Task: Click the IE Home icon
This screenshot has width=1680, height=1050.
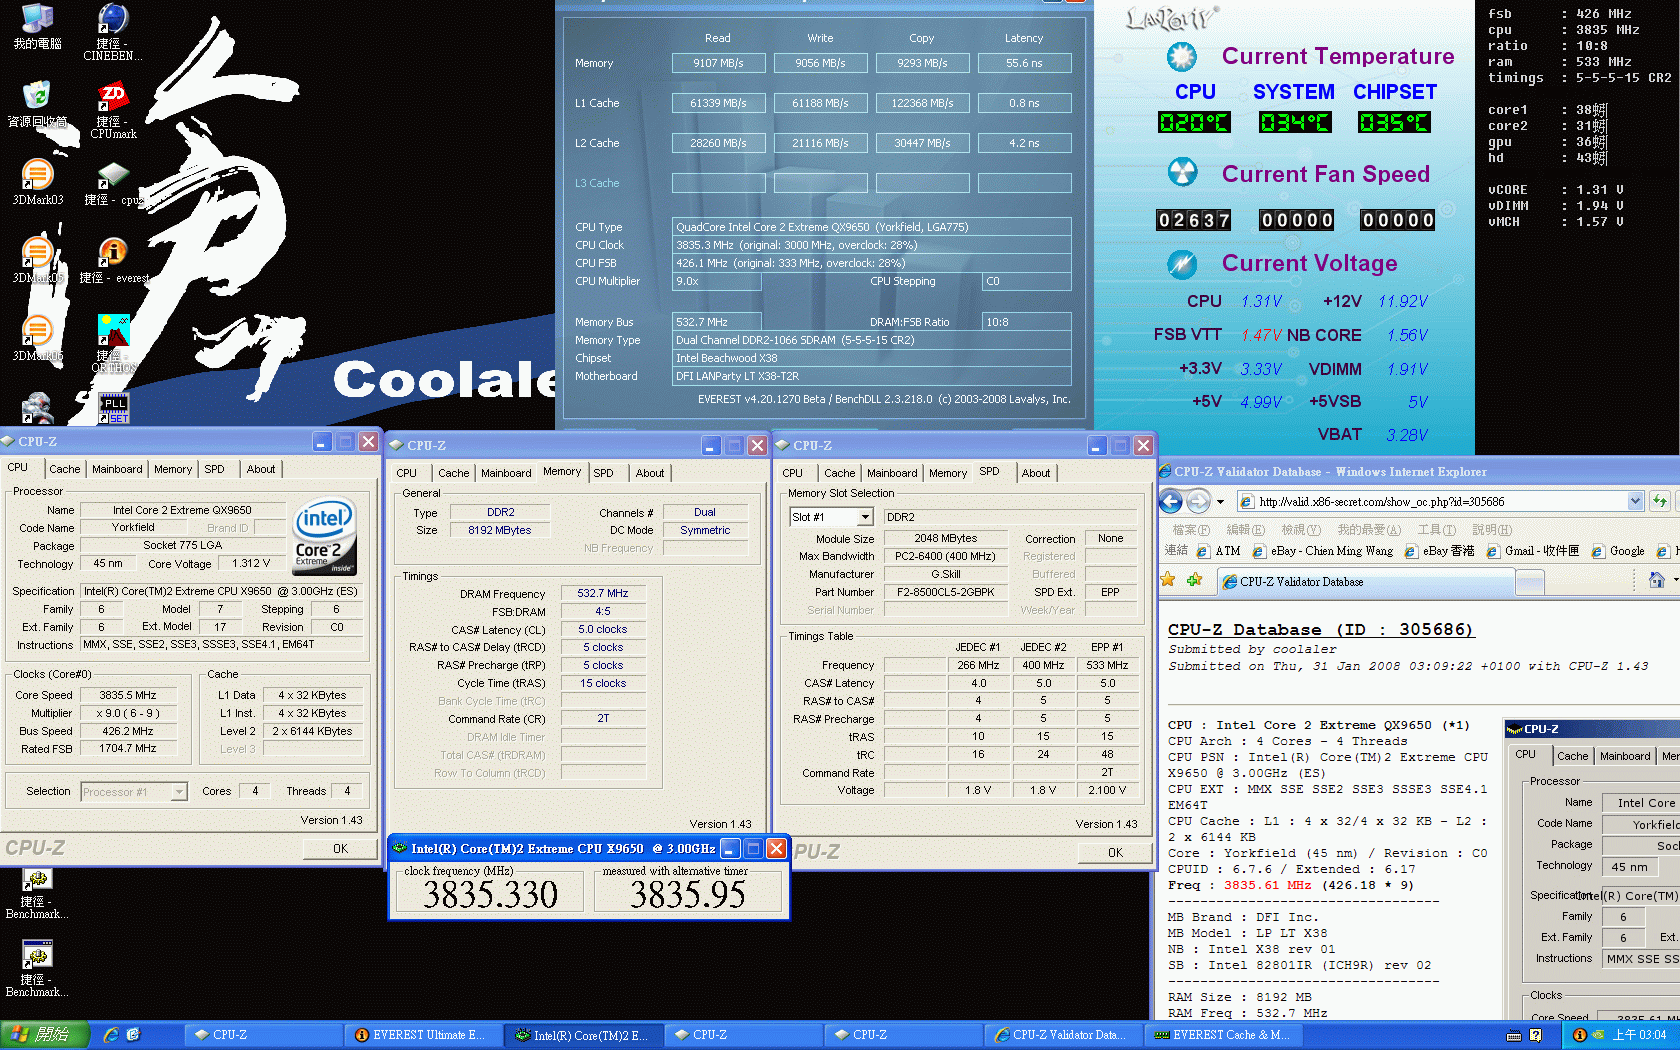Action: [x=1656, y=580]
